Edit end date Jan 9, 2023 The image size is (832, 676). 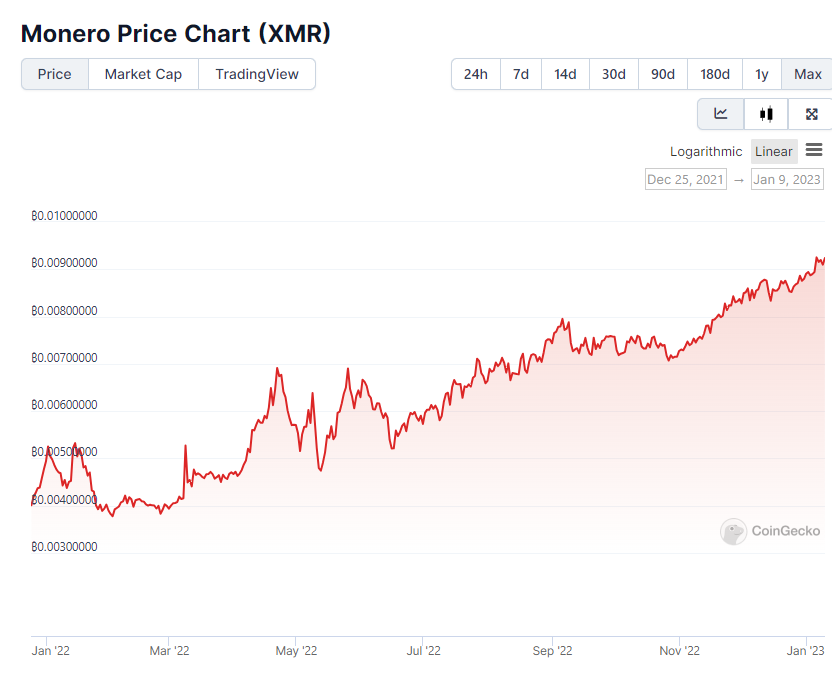click(787, 180)
